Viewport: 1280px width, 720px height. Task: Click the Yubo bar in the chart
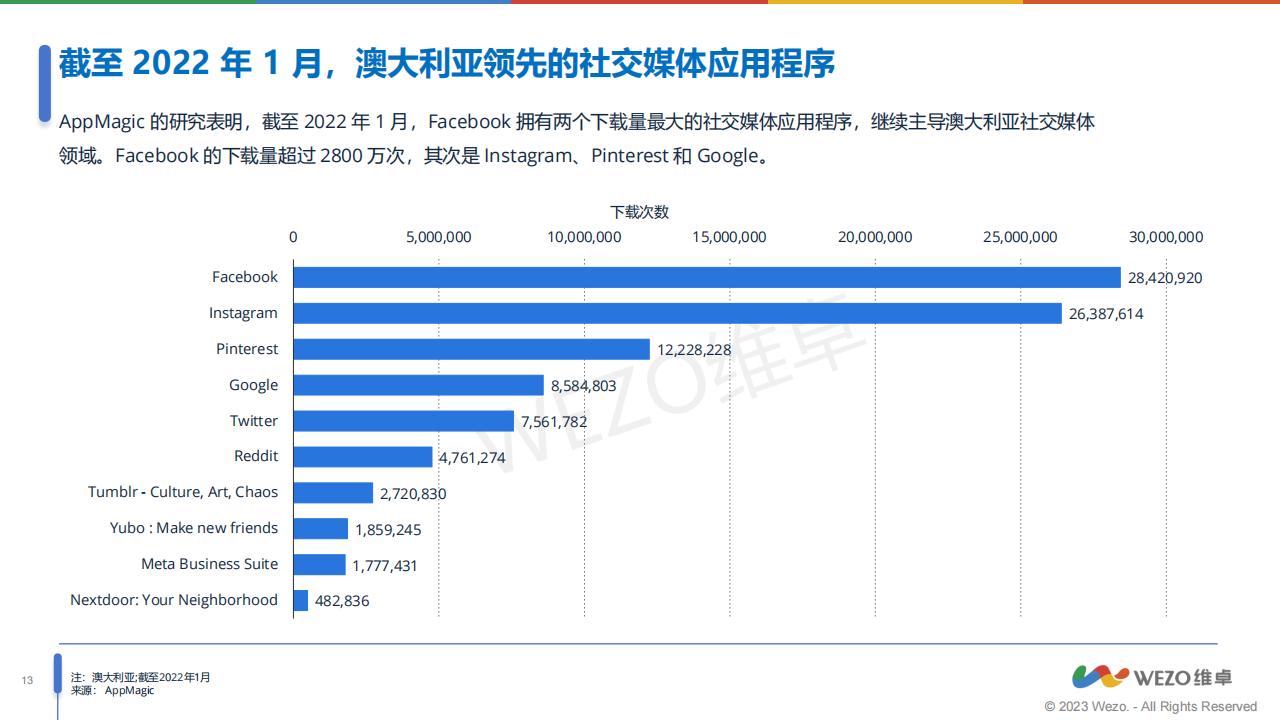click(321, 529)
